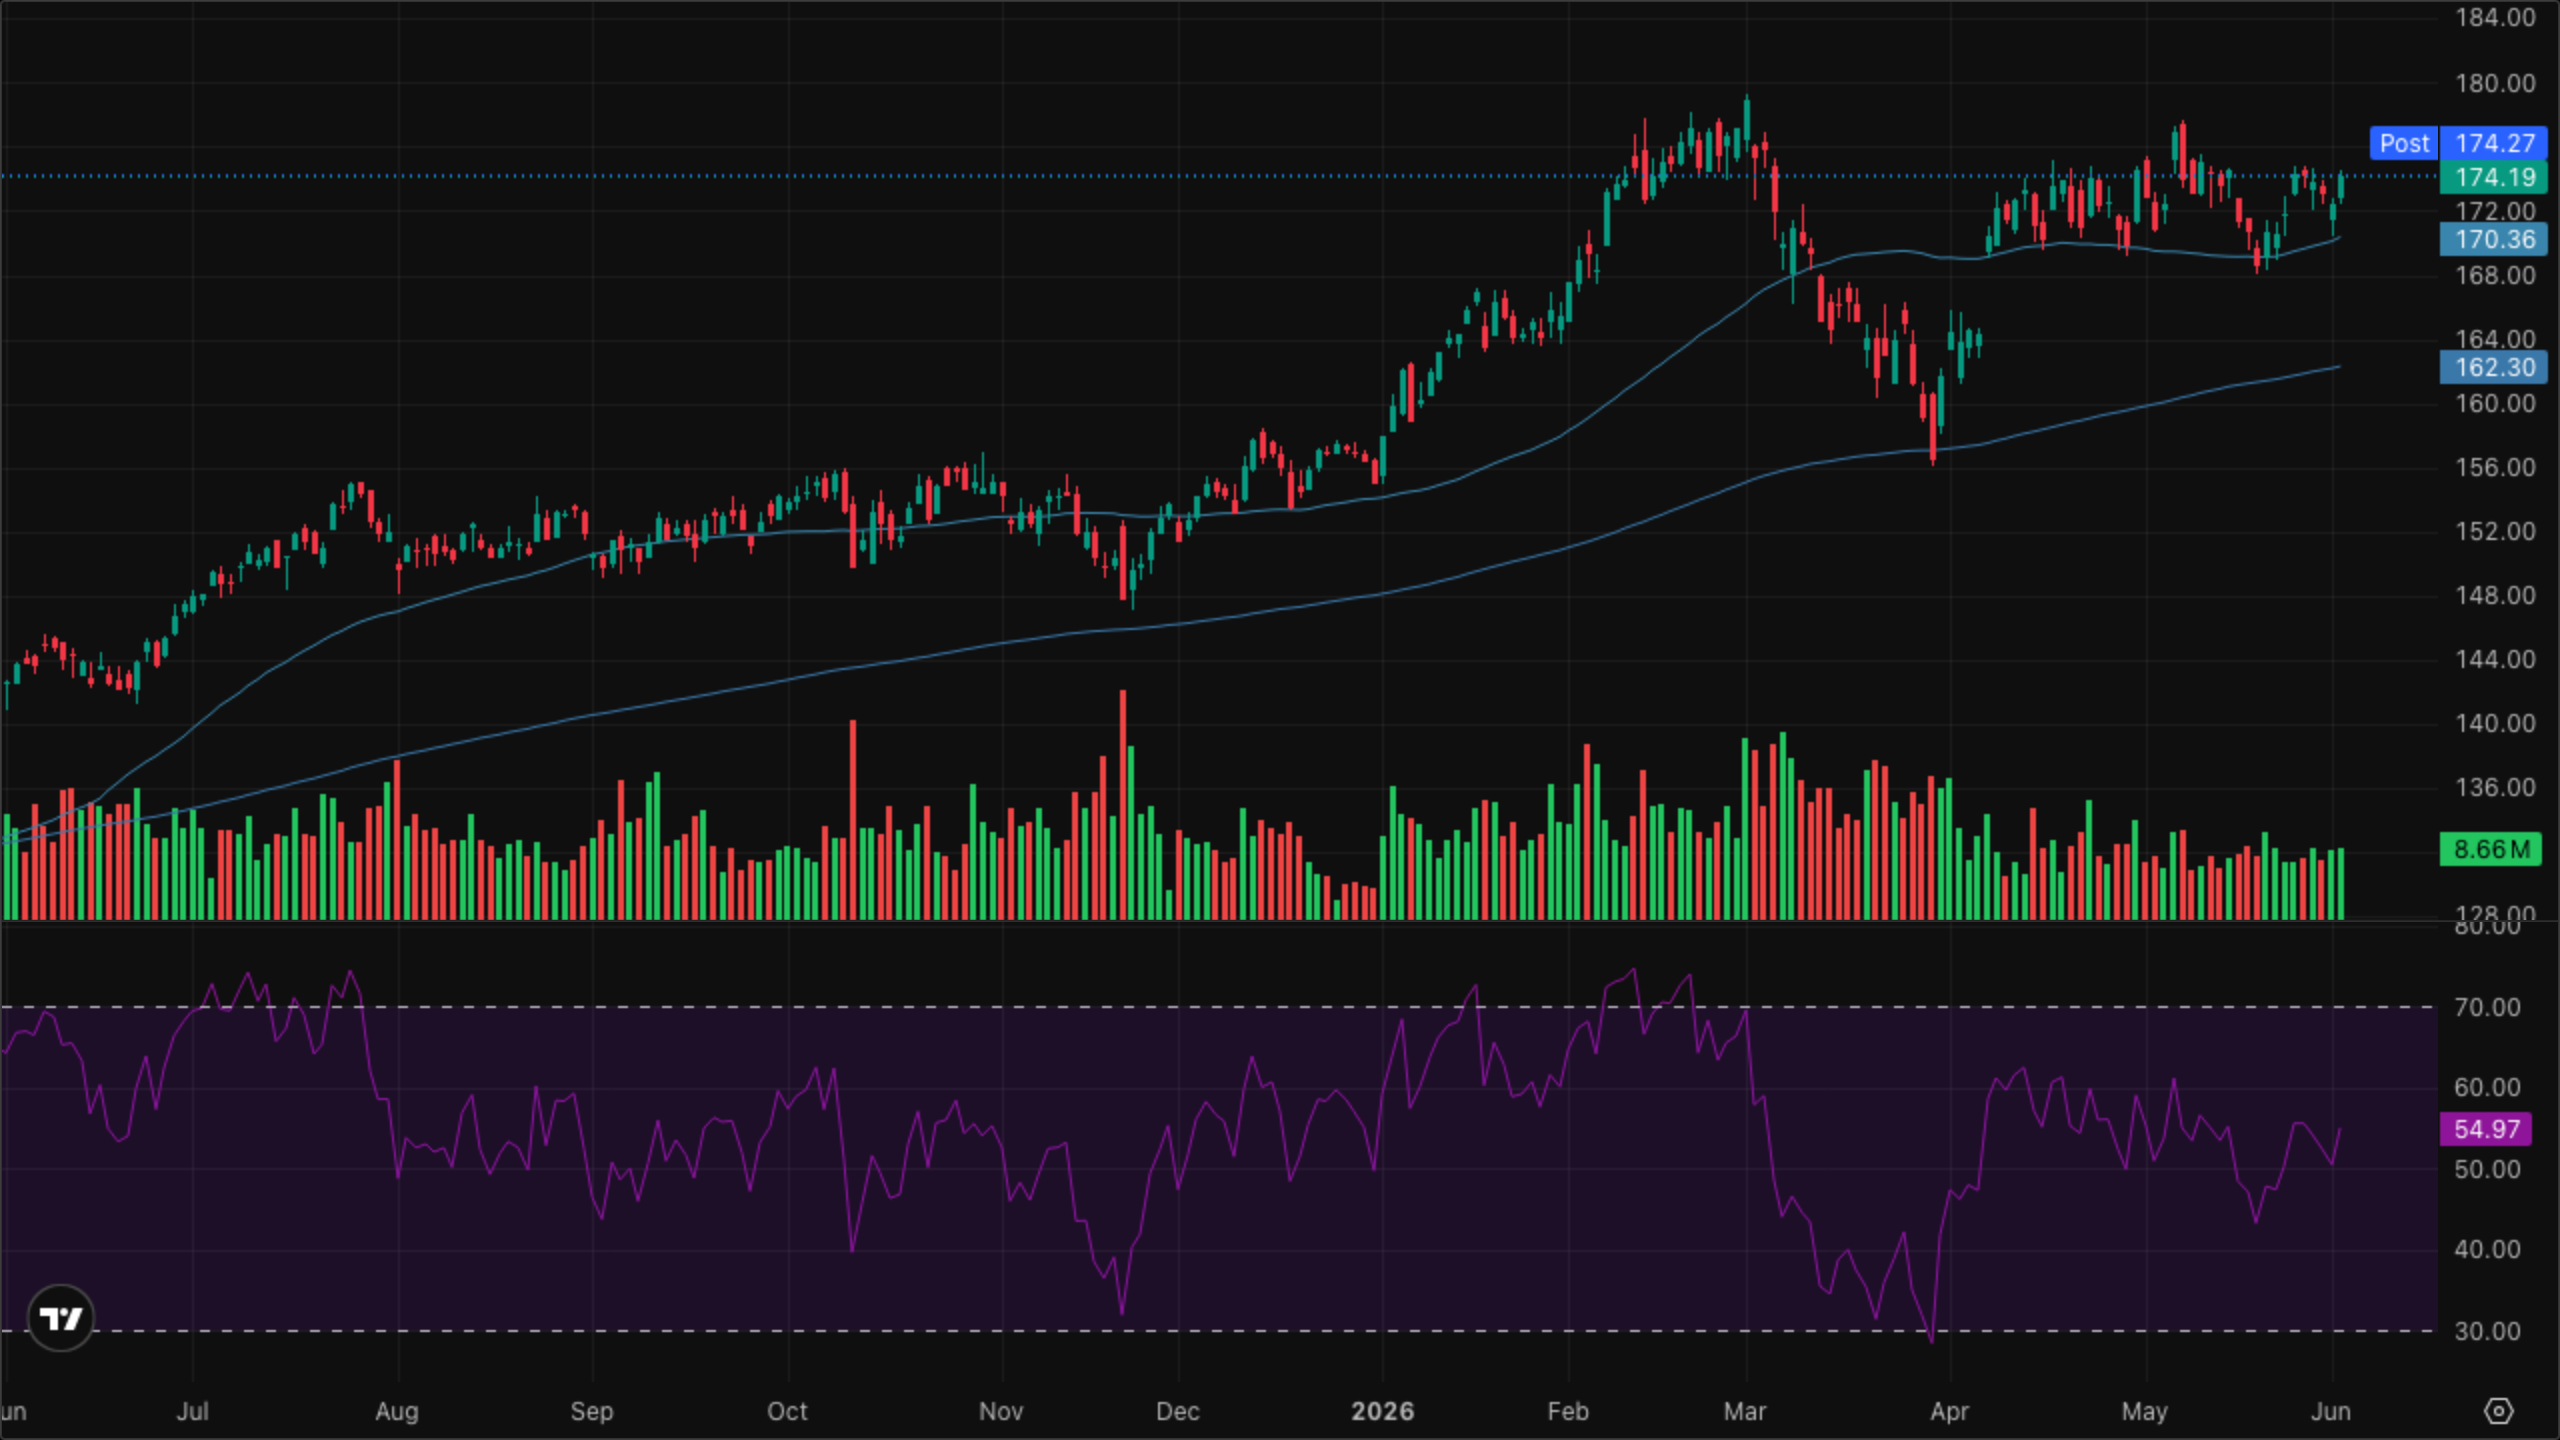The height and width of the screenshot is (1440, 2560).
Task: Click the RSI 30.00 axis label
Action: [2487, 1331]
